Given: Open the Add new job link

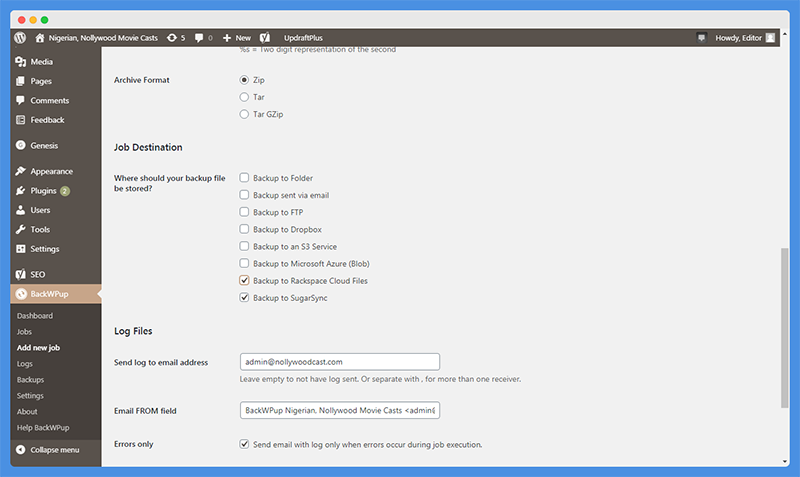Looking at the screenshot, I should [38, 348].
